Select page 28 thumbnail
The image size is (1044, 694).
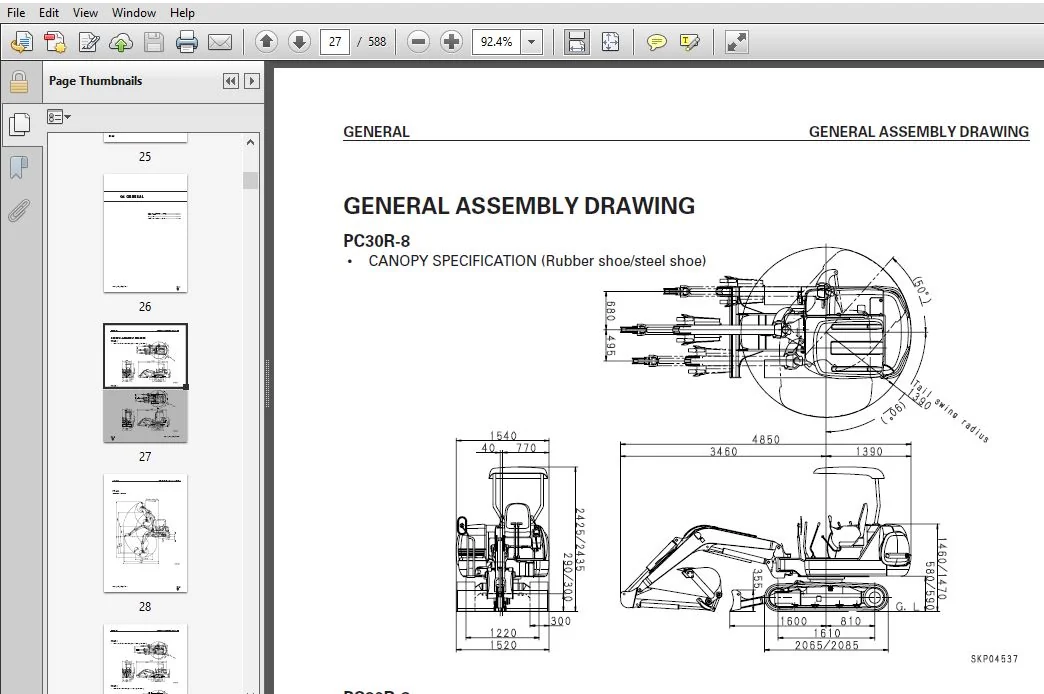coord(145,533)
